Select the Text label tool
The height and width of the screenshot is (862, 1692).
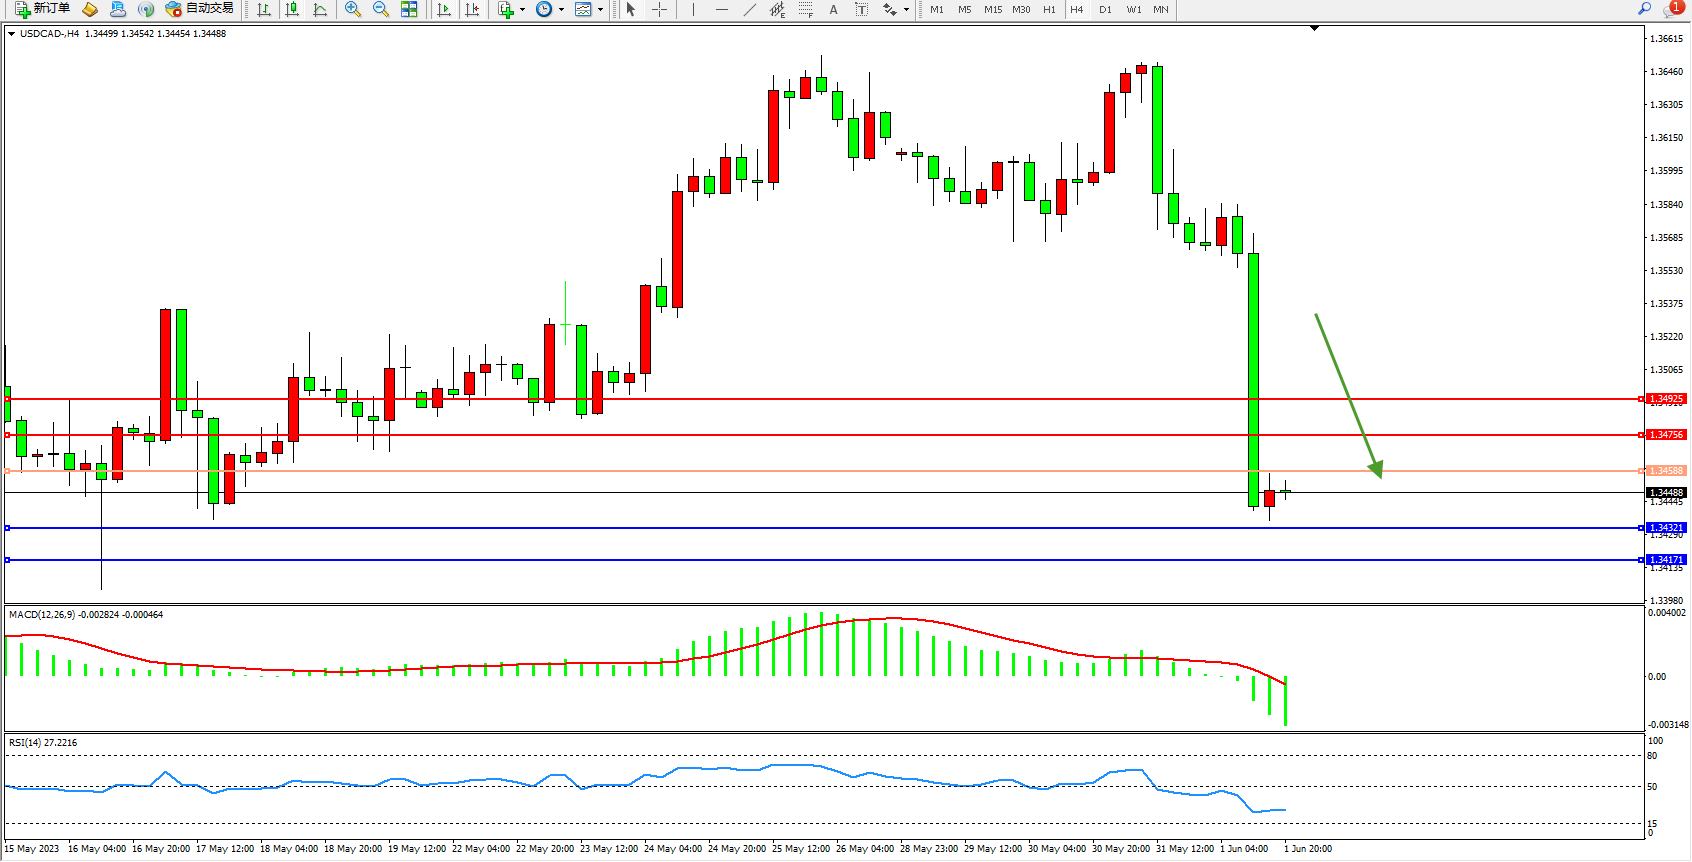pyautogui.click(x=833, y=9)
